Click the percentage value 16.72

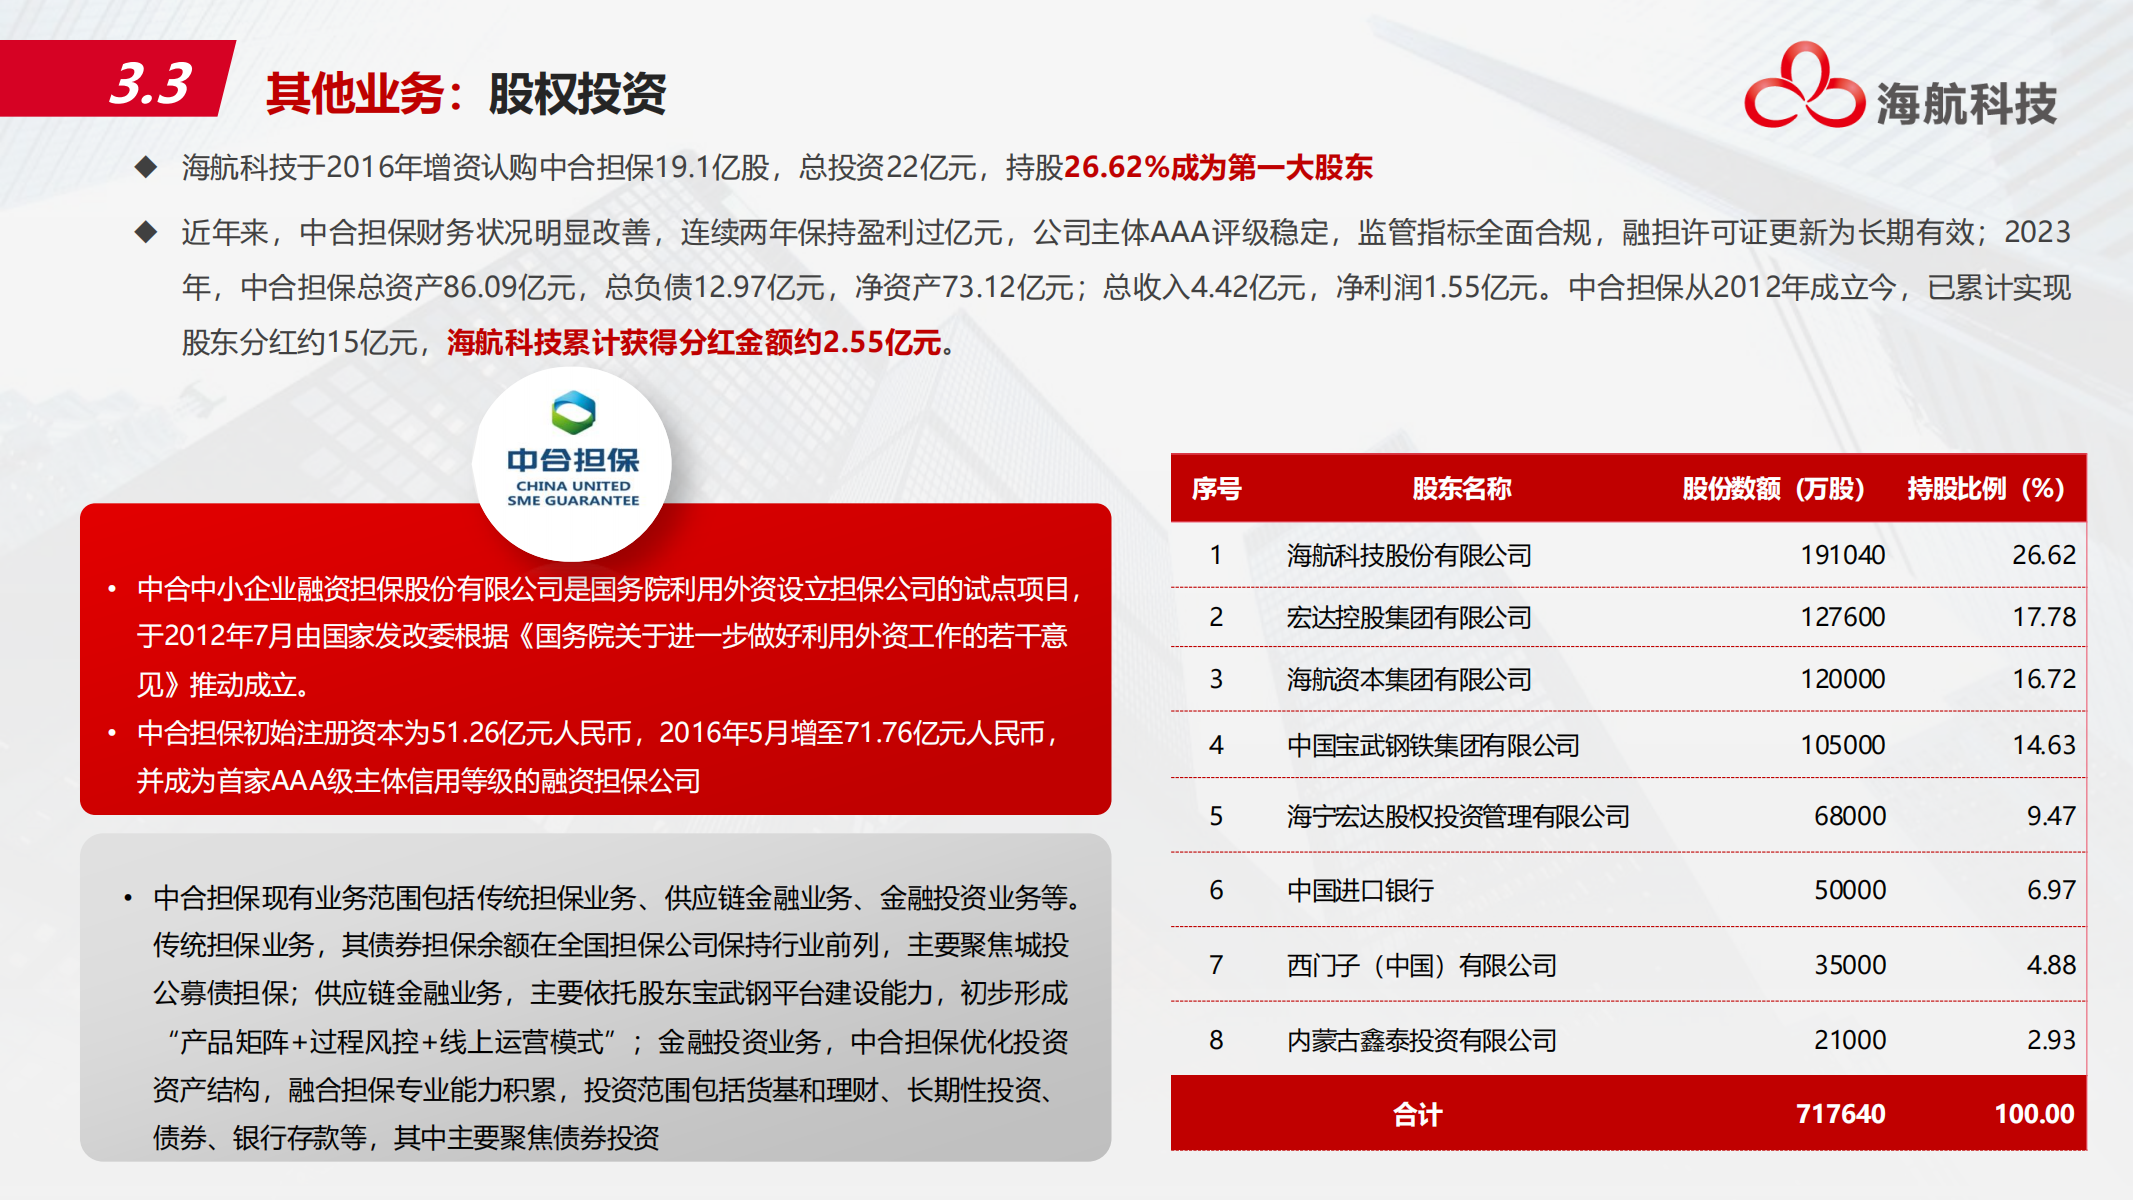[2044, 679]
